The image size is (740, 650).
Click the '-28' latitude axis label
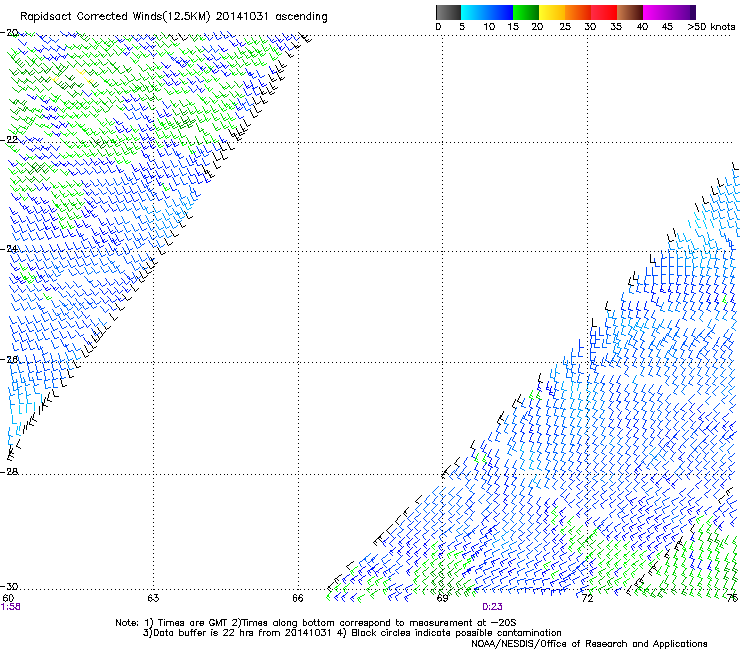[x=9, y=472]
